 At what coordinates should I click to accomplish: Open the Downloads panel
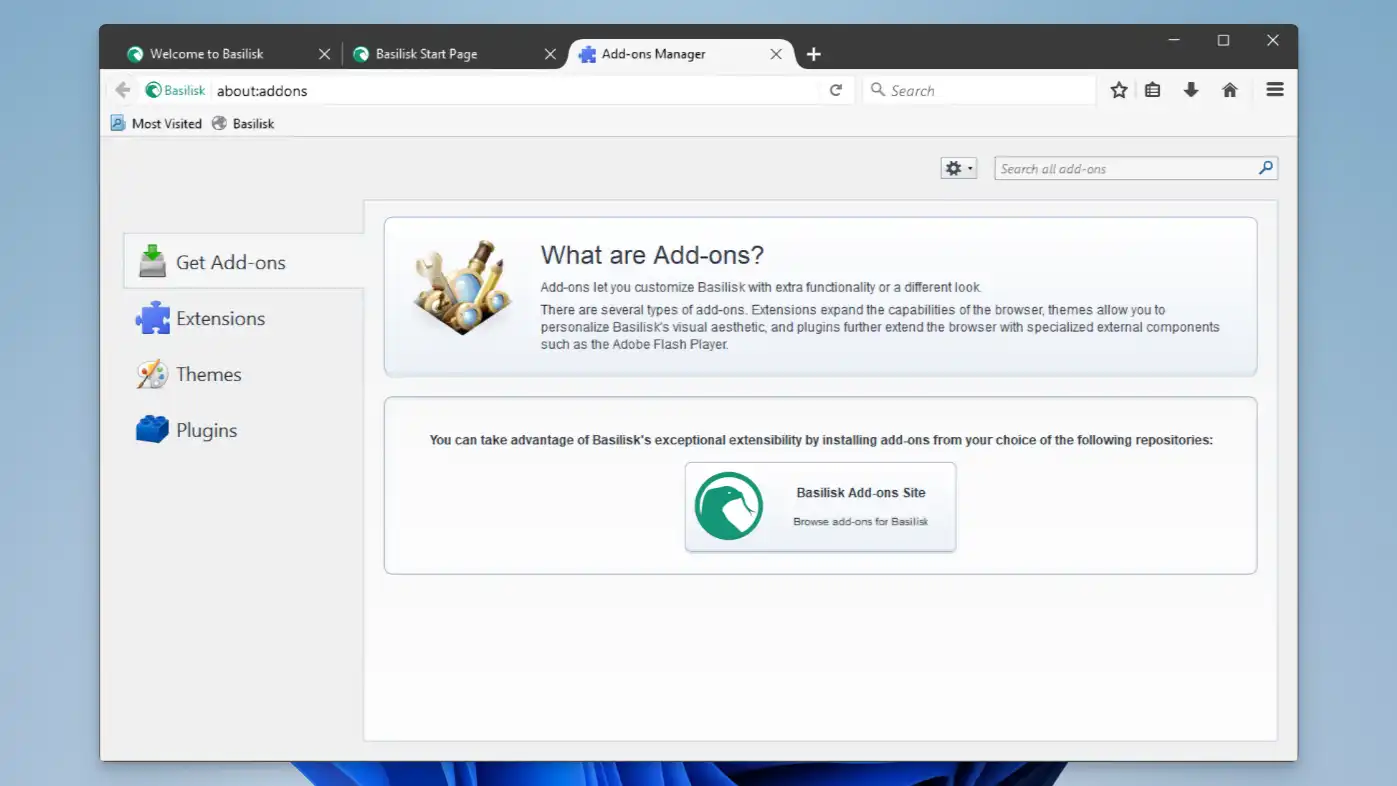coord(1190,89)
